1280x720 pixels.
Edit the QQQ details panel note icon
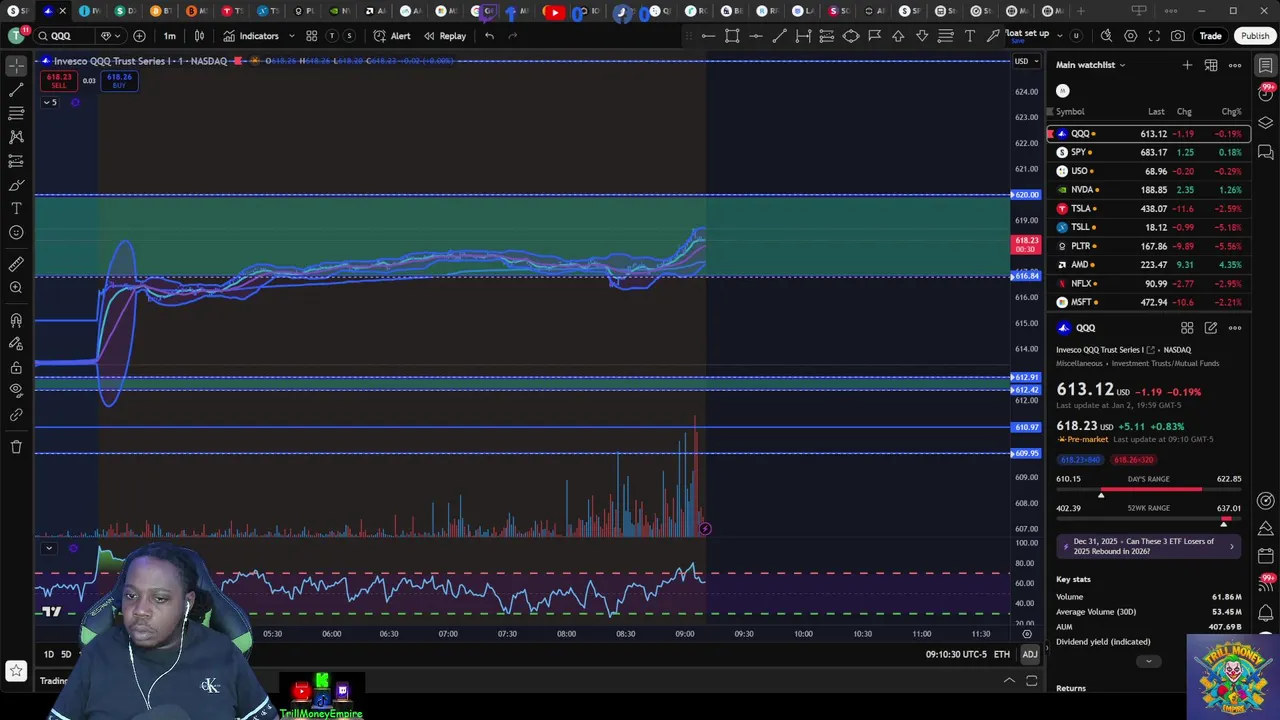1211,328
